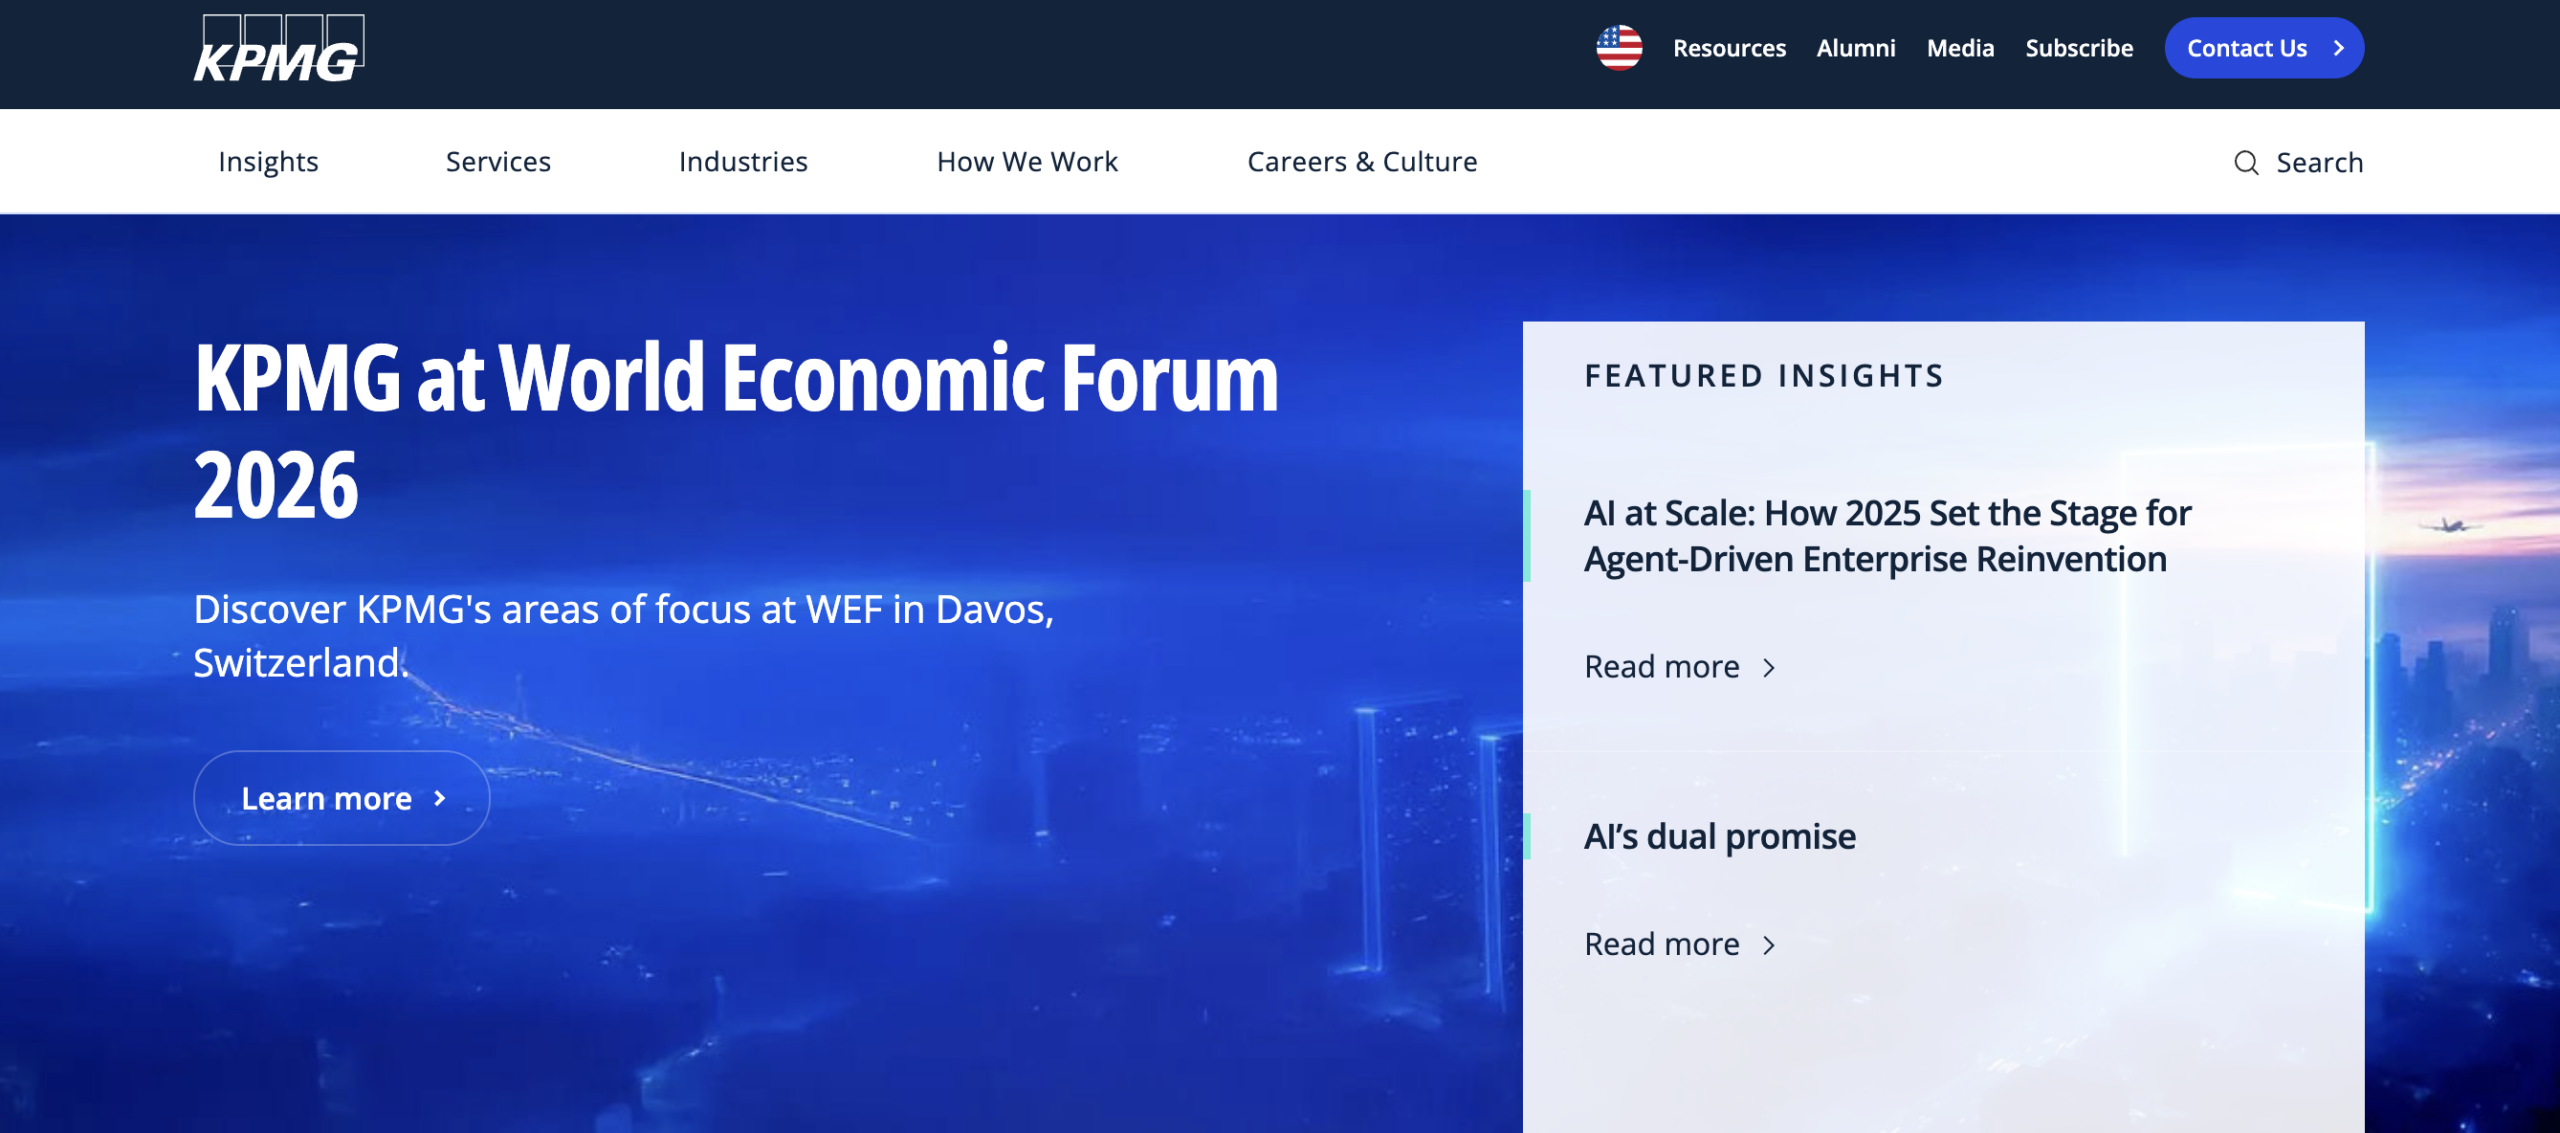Click the search magnifier icon

[2246, 162]
